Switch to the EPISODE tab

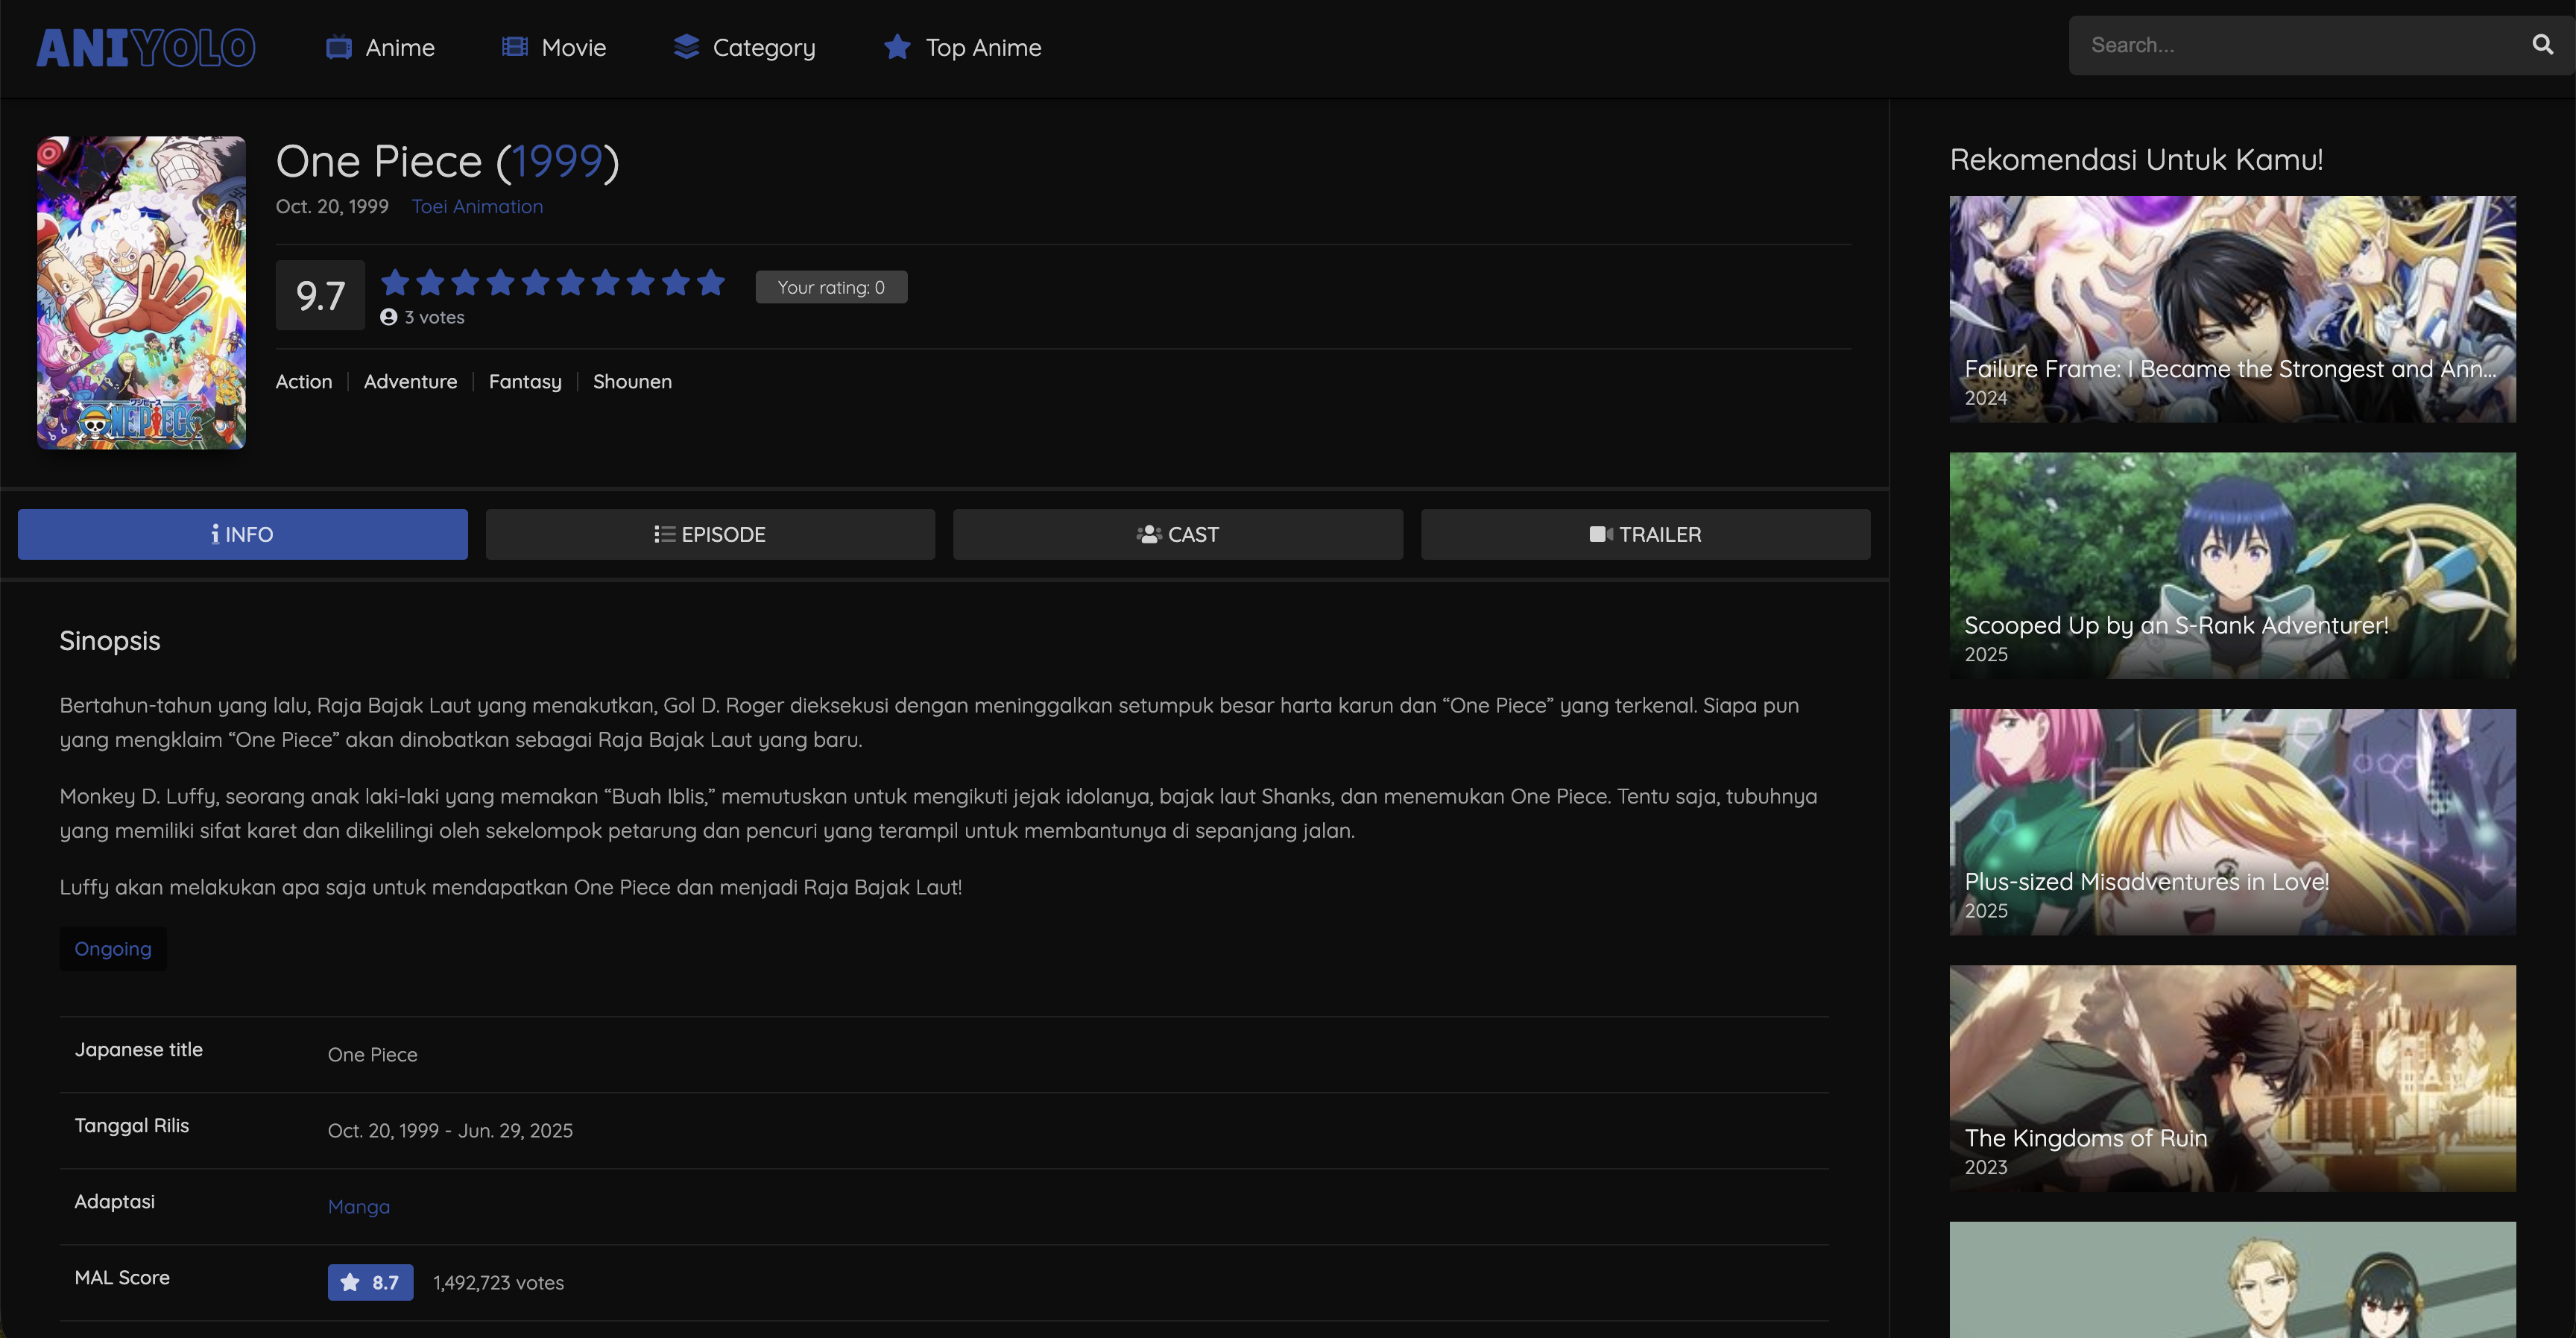coord(710,534)
